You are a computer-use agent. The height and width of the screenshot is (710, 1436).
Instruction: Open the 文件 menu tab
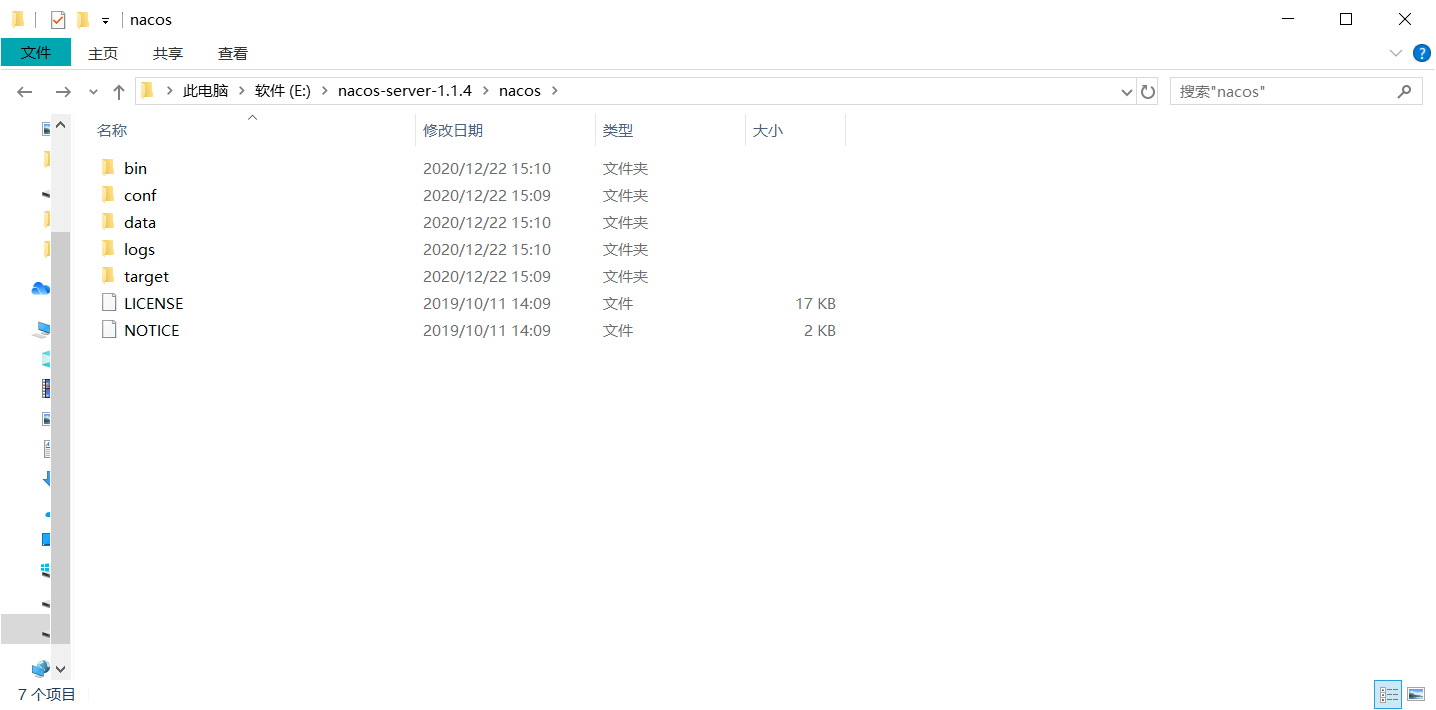coord(36,53)
